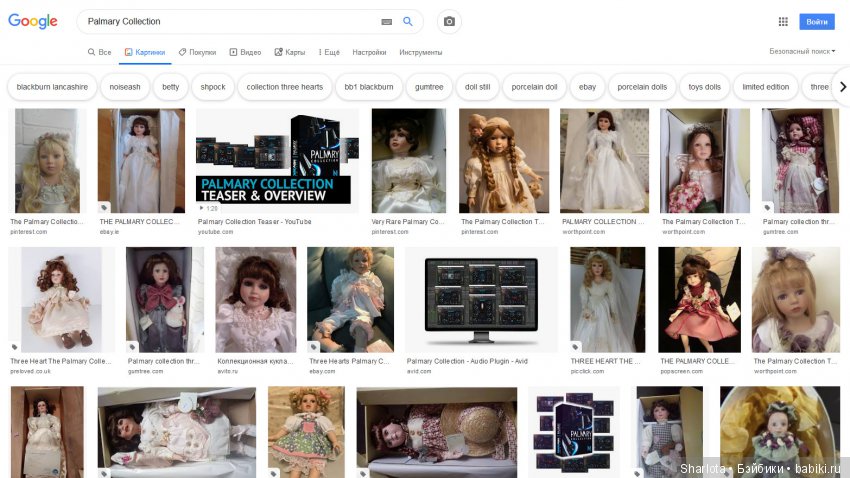Click the Войти sign-in button
Viewport: 850px width, 478px height.
[x=816, y=21]
